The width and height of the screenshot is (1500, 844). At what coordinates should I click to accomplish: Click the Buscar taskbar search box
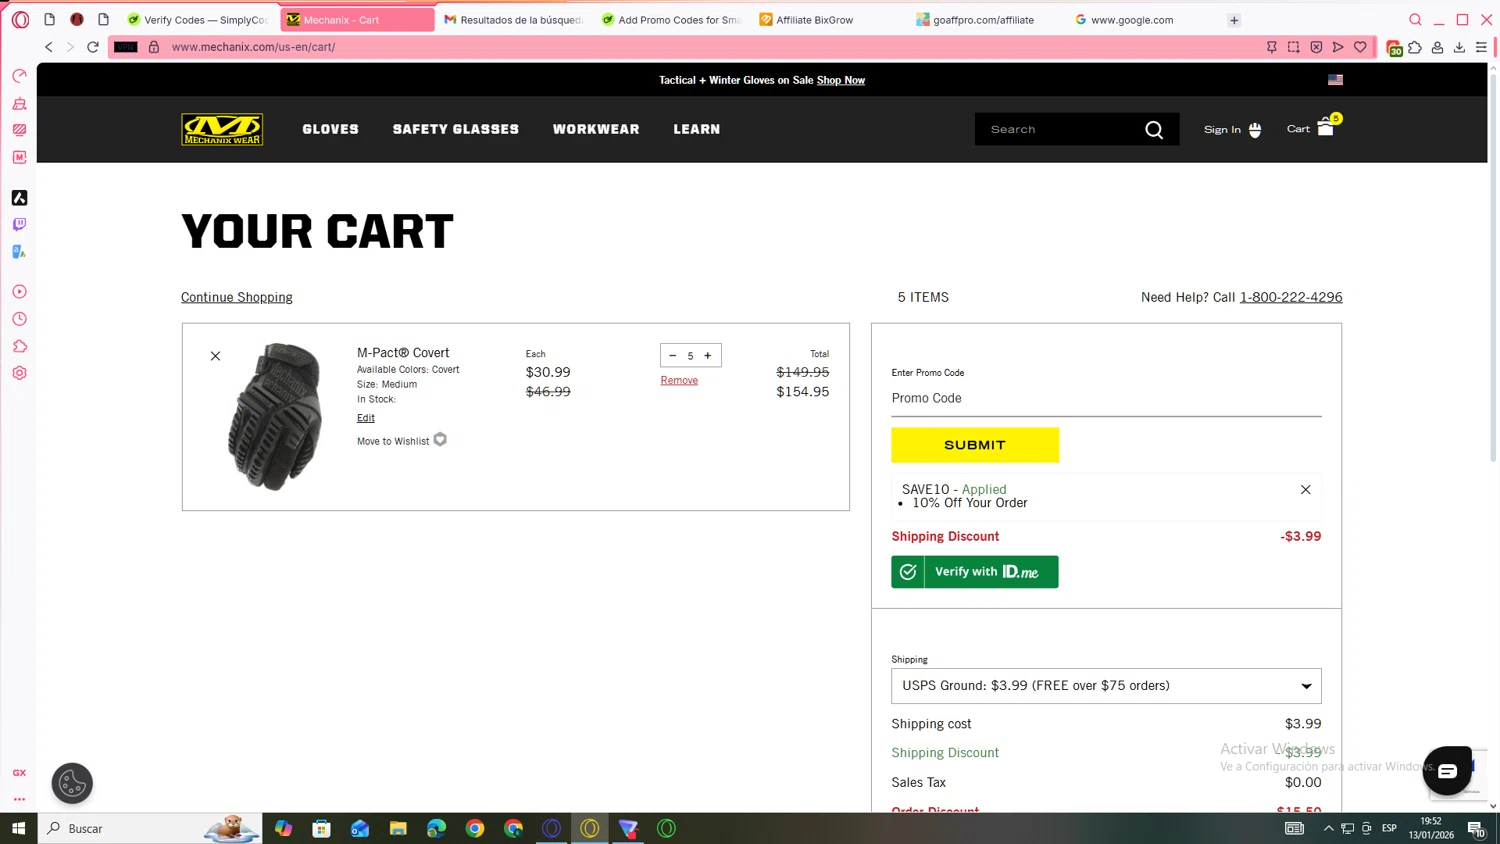pyautogui.click(x=150, y=828)
